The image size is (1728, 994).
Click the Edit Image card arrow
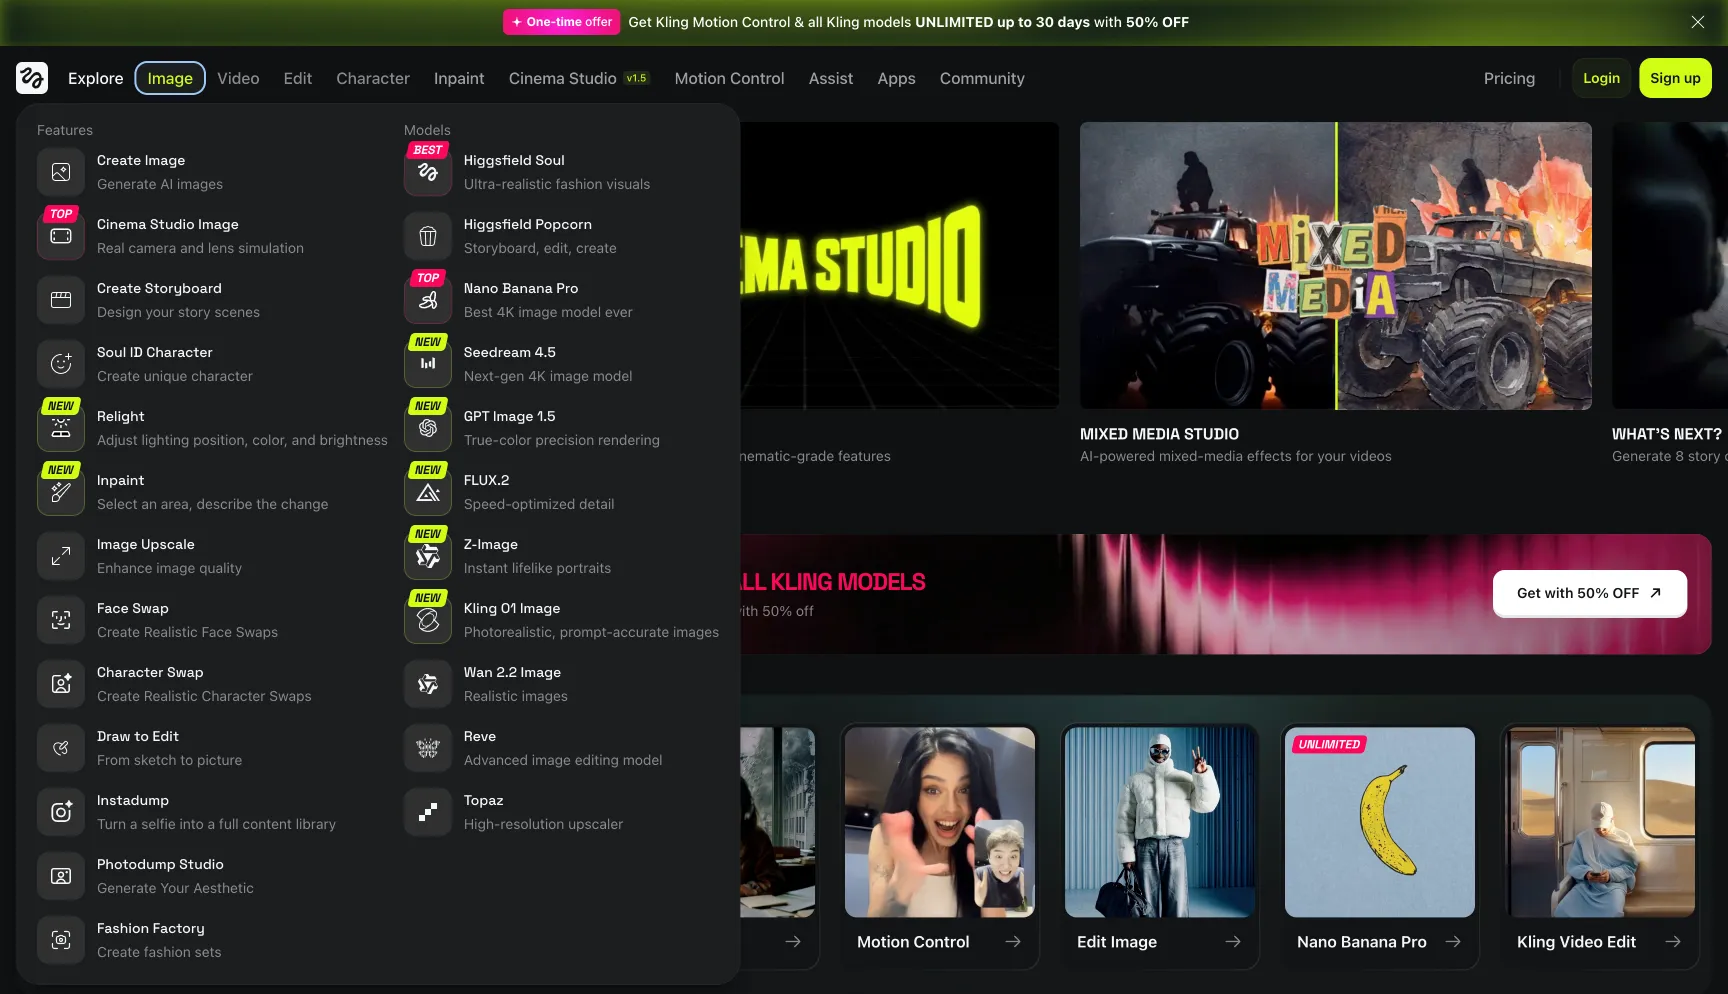click(x=1233, y=942)
